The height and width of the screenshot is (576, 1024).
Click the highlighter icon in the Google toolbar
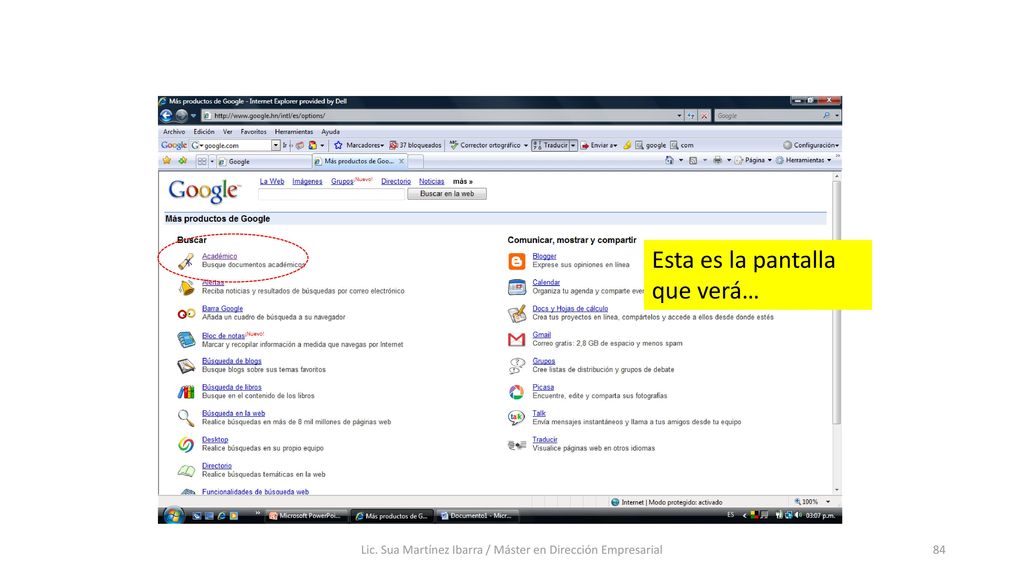[x=627, y=145]
